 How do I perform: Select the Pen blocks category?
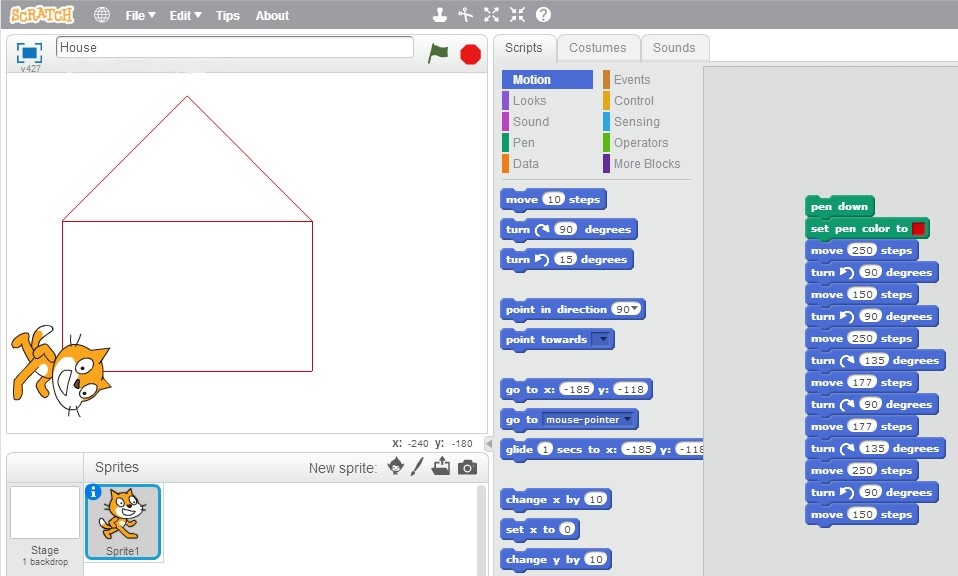523,142
